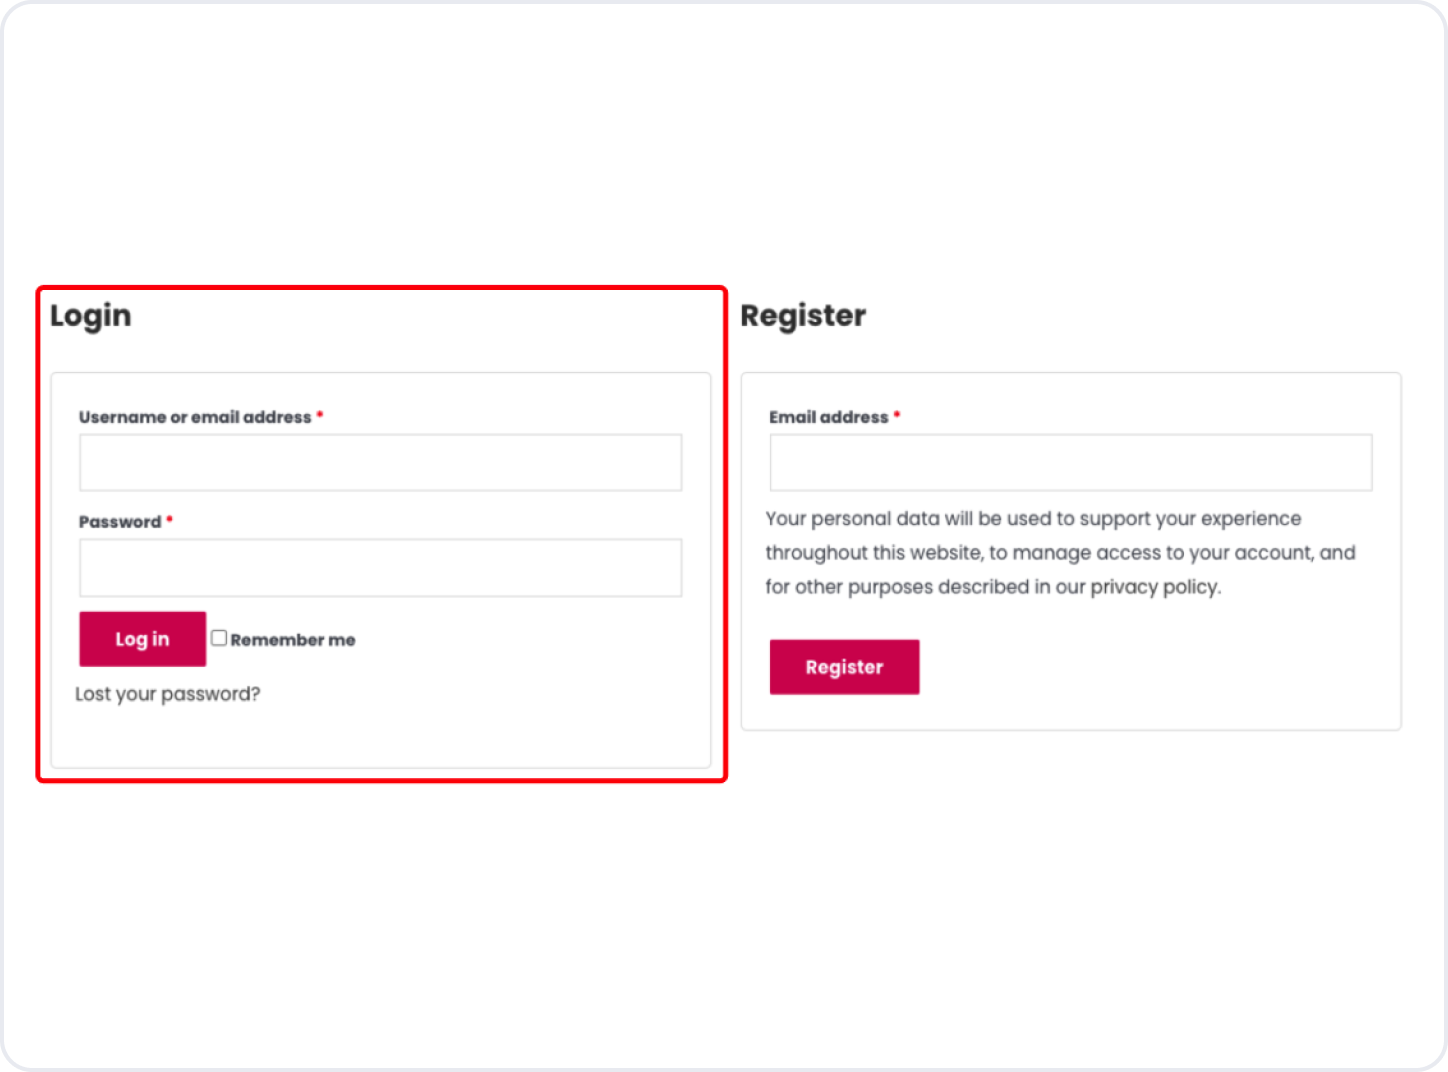Screen dimensions: 1448x1072
Task: Select the Register email address input field
Action: (1070, 462)
